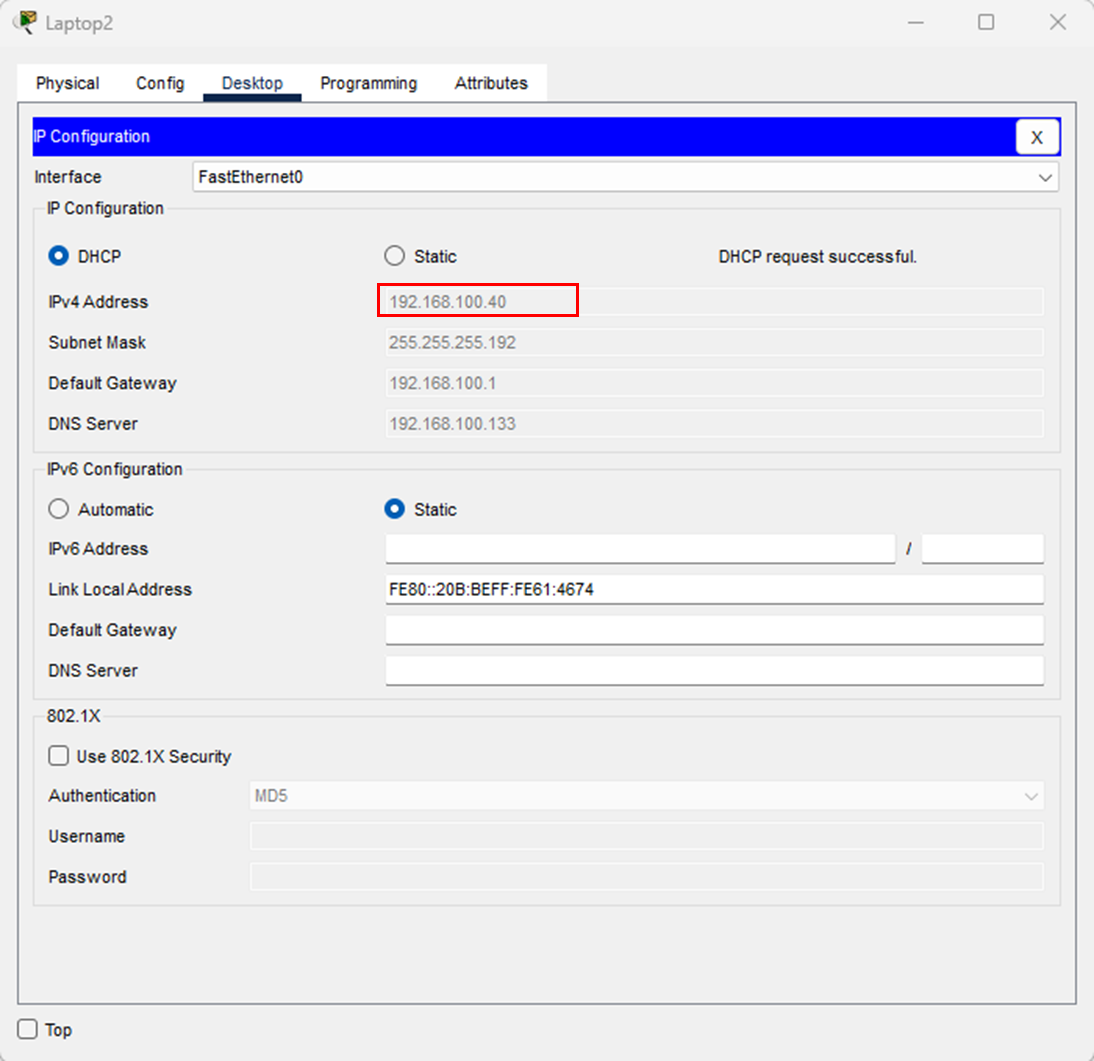Switch to the Config tab

point(160,83)
